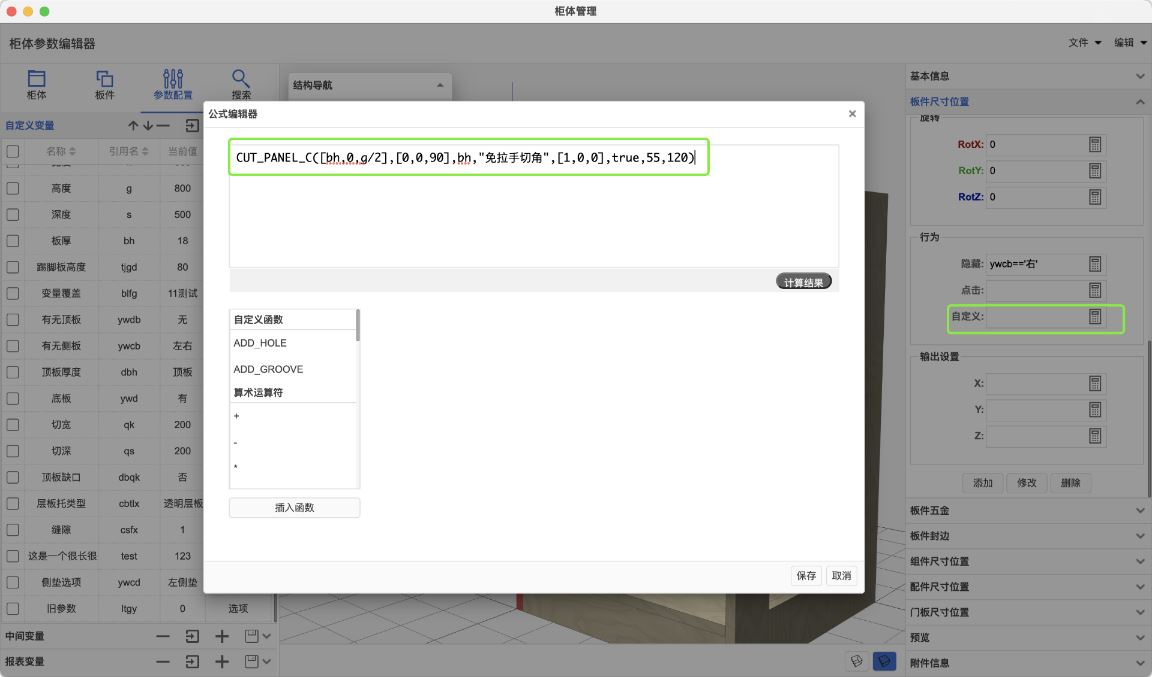Select the 缝隙 row checkbox
This screenshot has height=677, width=1153.
coord(13,530)
